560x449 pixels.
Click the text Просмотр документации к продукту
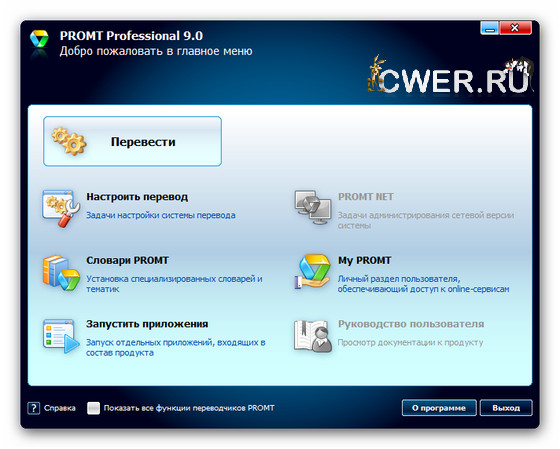pyautogui.click(x=410, y=343)
